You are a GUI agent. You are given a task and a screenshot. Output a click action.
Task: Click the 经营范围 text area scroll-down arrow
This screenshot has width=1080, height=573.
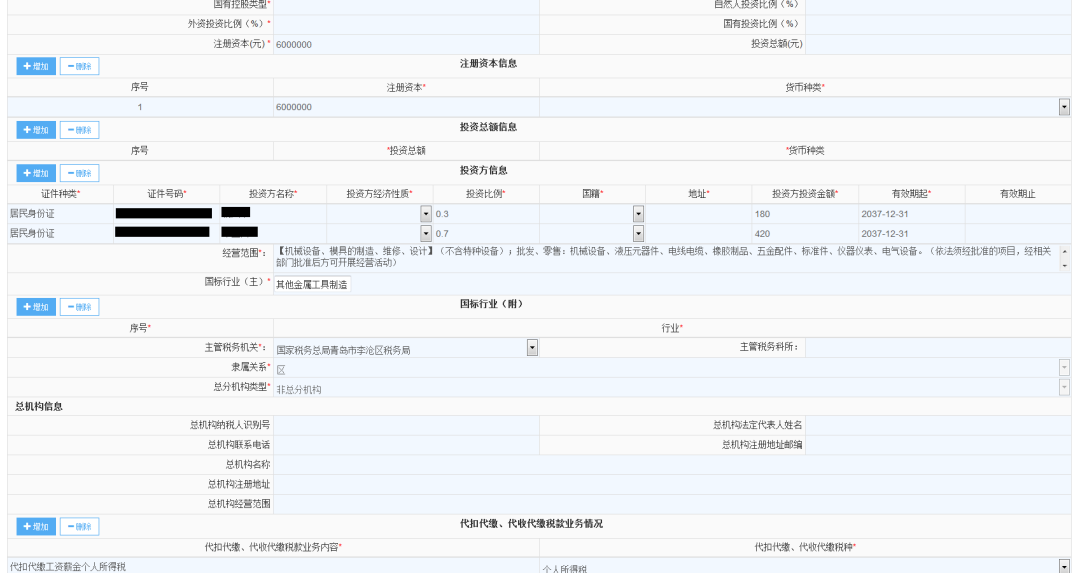[x=1065, y=265]
